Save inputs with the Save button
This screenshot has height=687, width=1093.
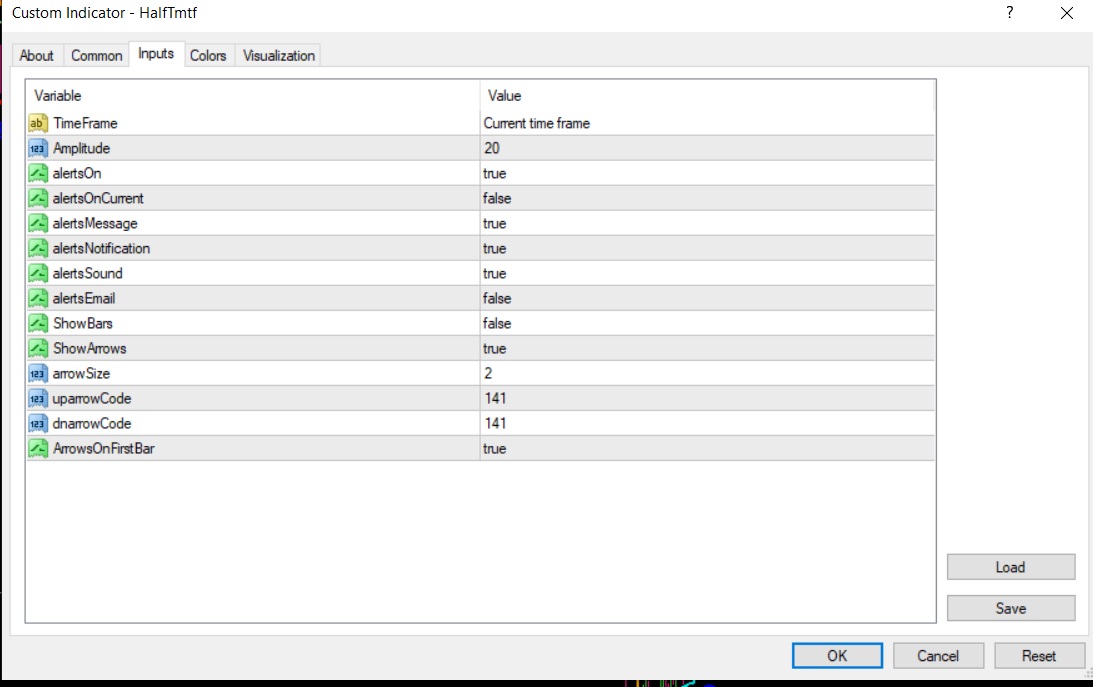1011,608
